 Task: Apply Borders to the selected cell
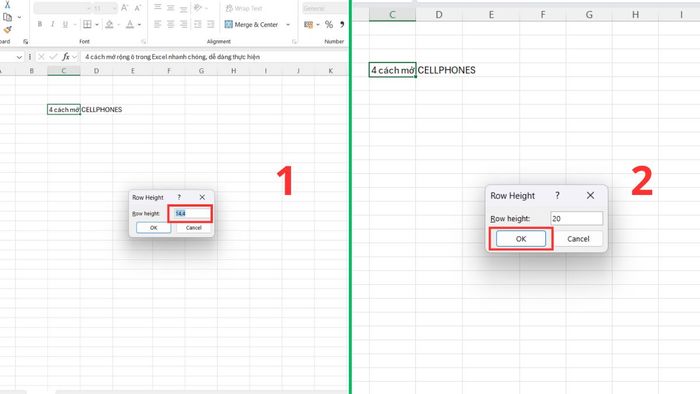click(x=88, y=24)
